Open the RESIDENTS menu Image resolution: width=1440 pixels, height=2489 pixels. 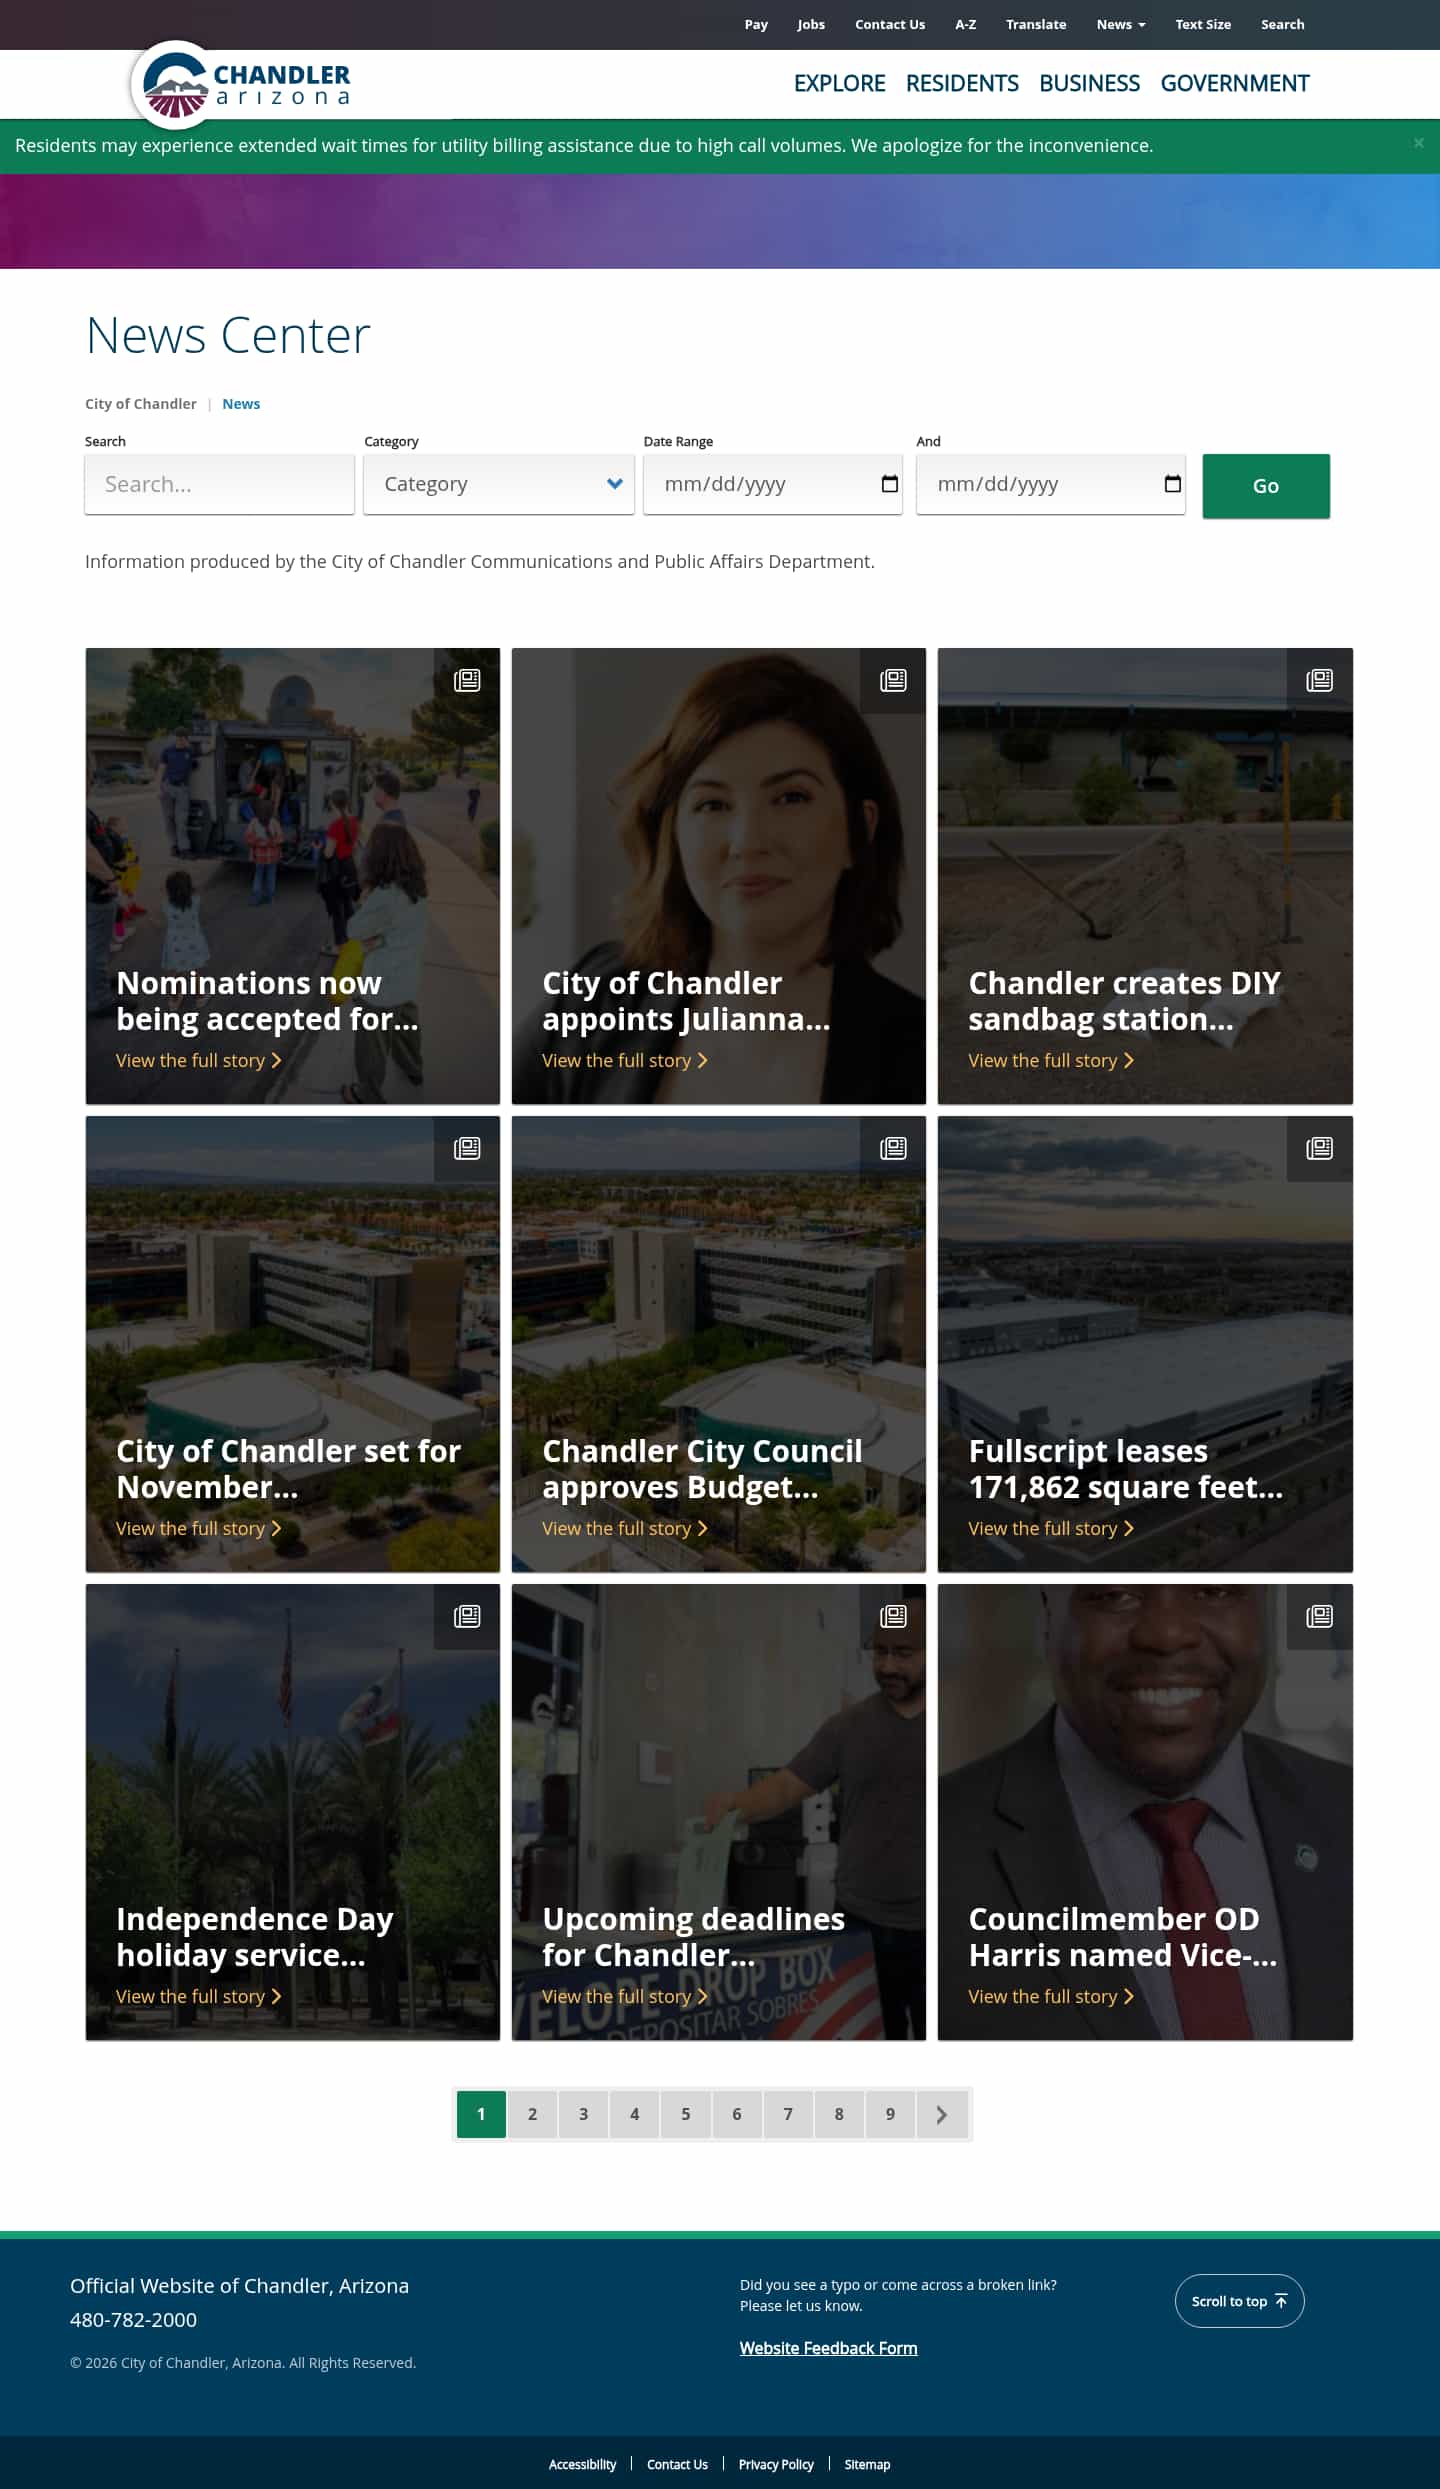[x=962, y=83]
